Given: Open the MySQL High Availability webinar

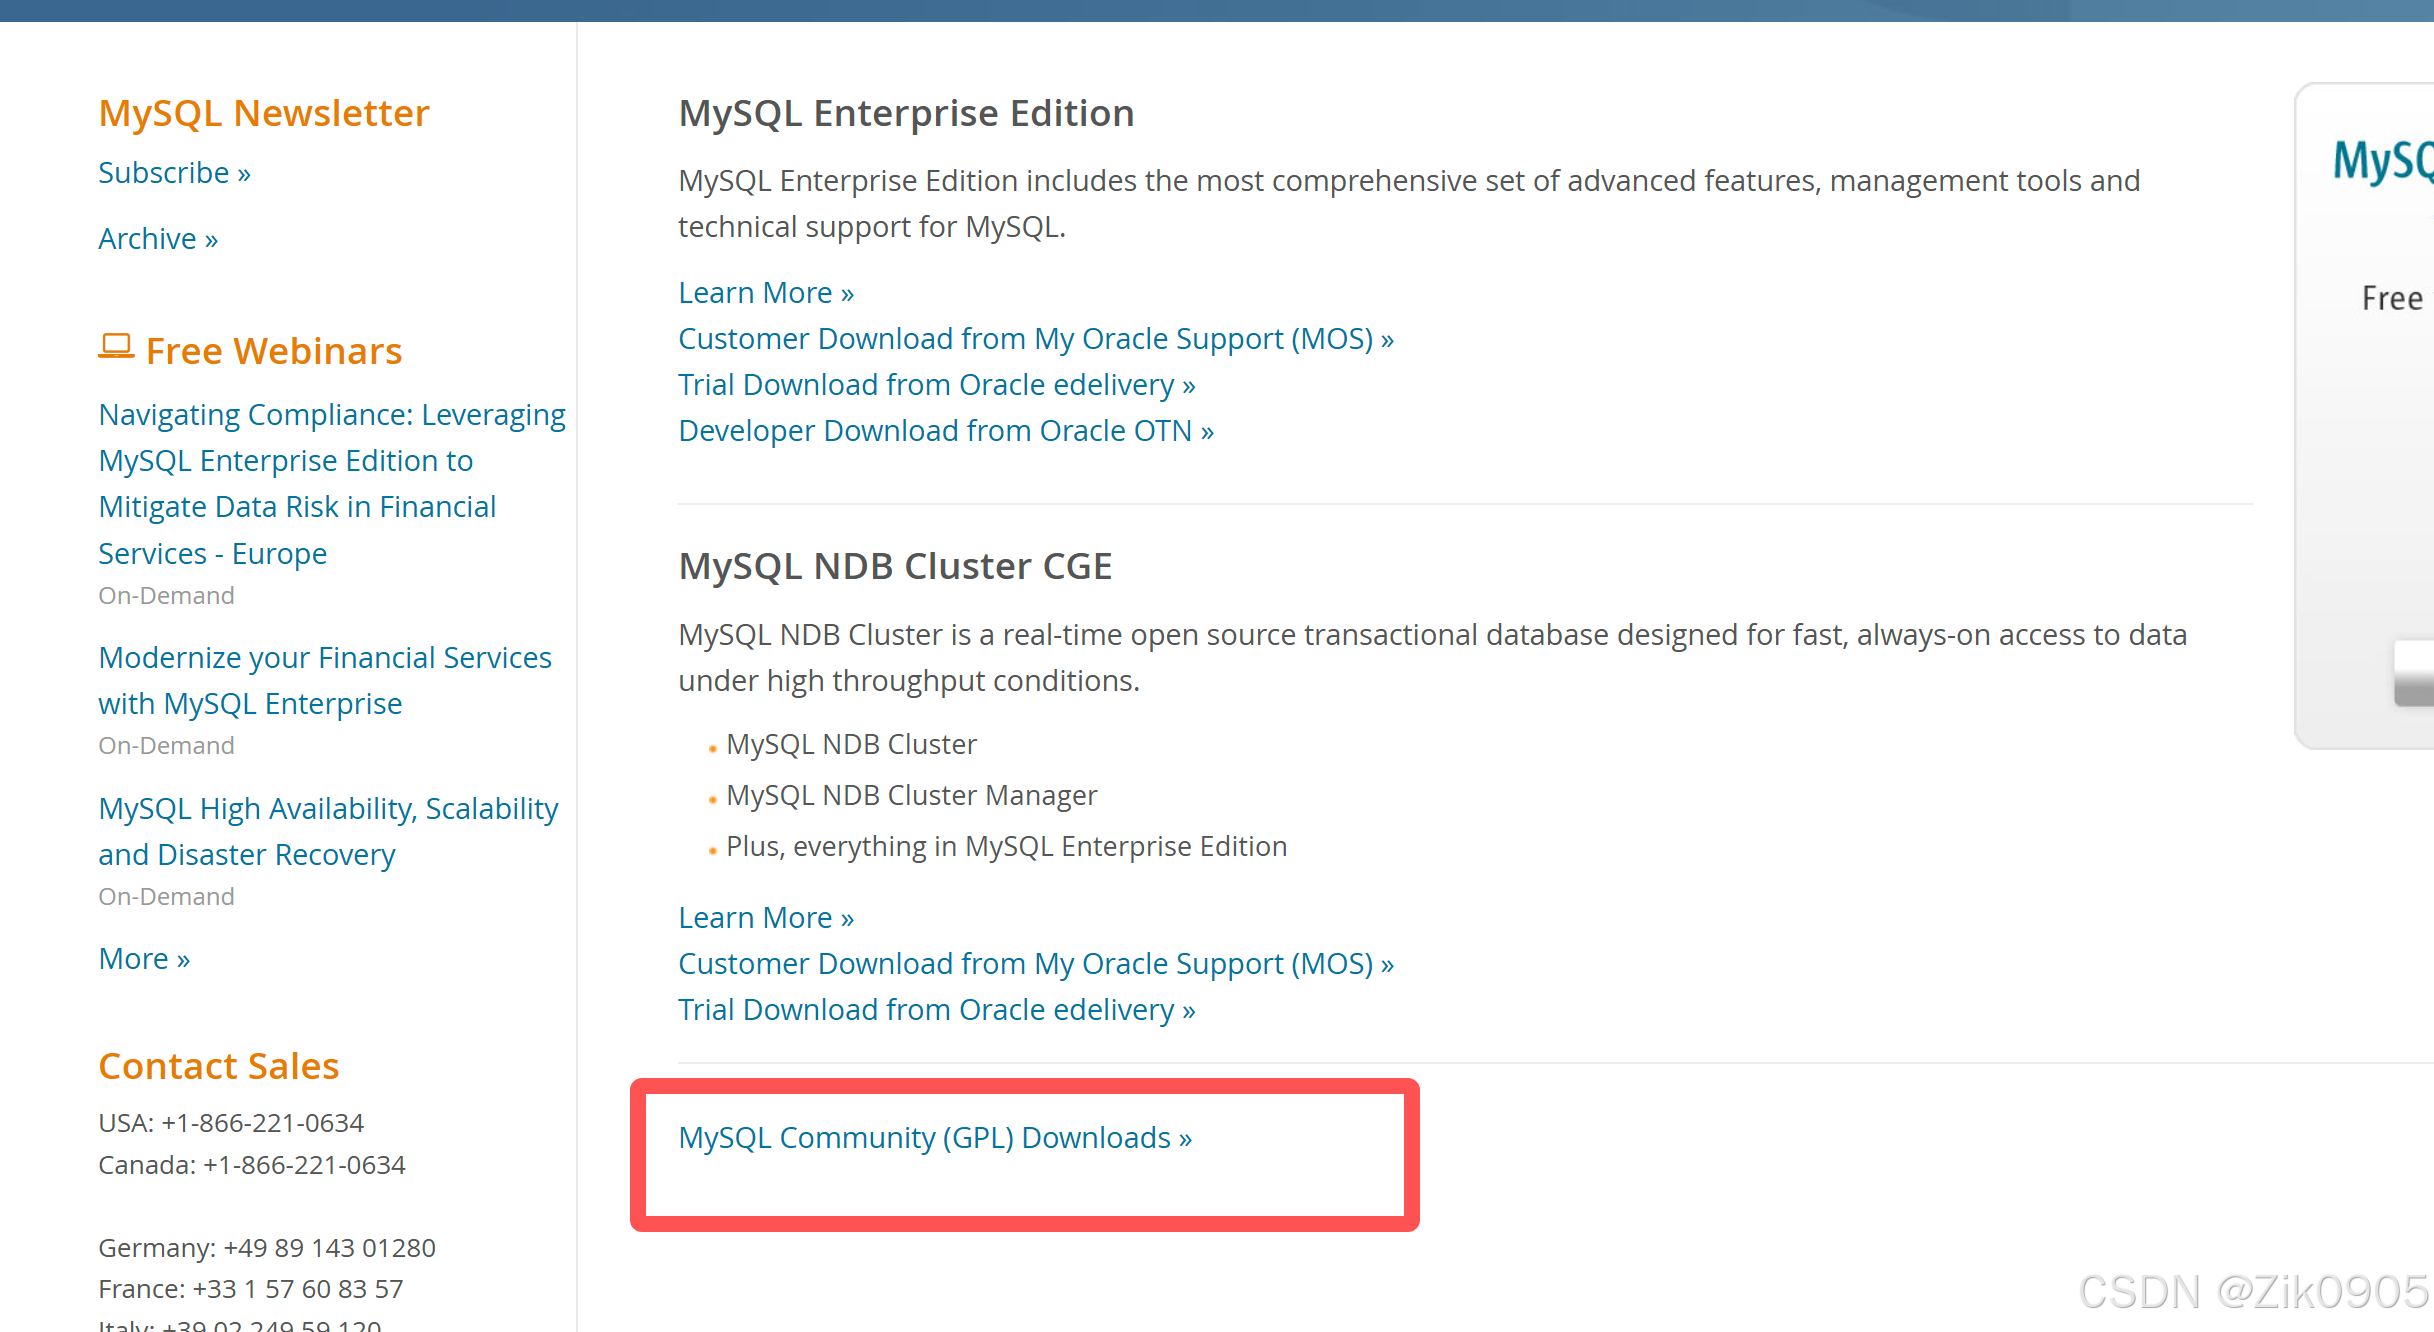Looking at the screenshot, I should tap(328, 831).
